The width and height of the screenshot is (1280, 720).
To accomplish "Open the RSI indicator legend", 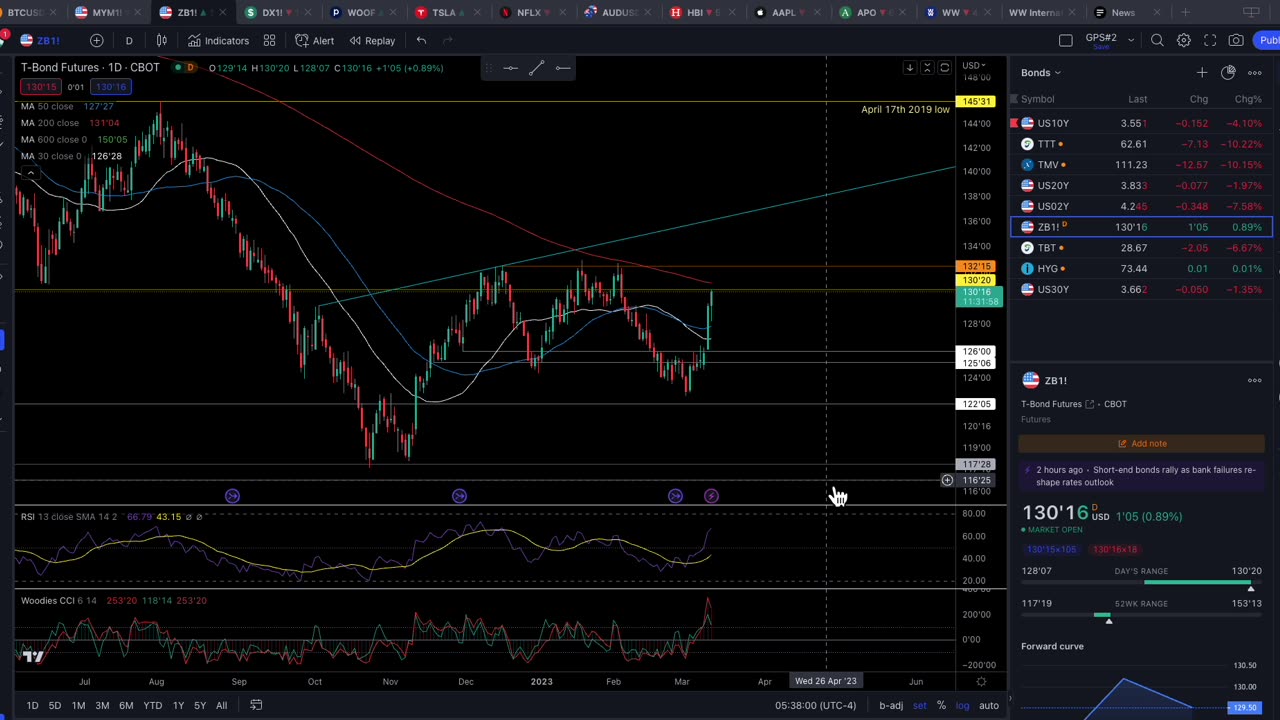I will point(70,516).
